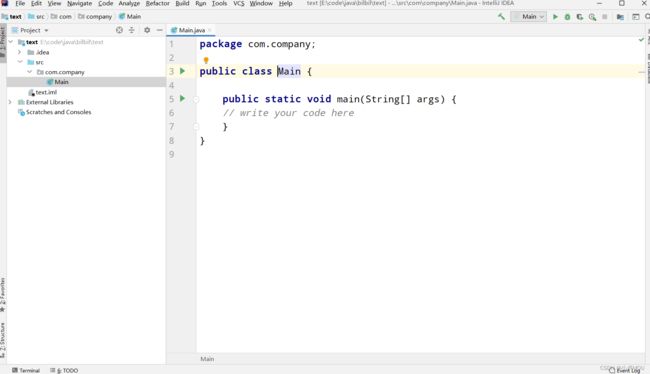
Task: Open the TODO tool window
Action: (64, 370)
